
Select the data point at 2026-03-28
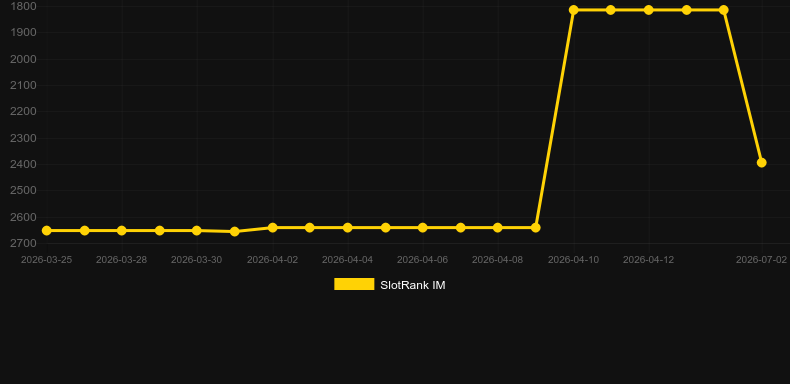point(121,230)
